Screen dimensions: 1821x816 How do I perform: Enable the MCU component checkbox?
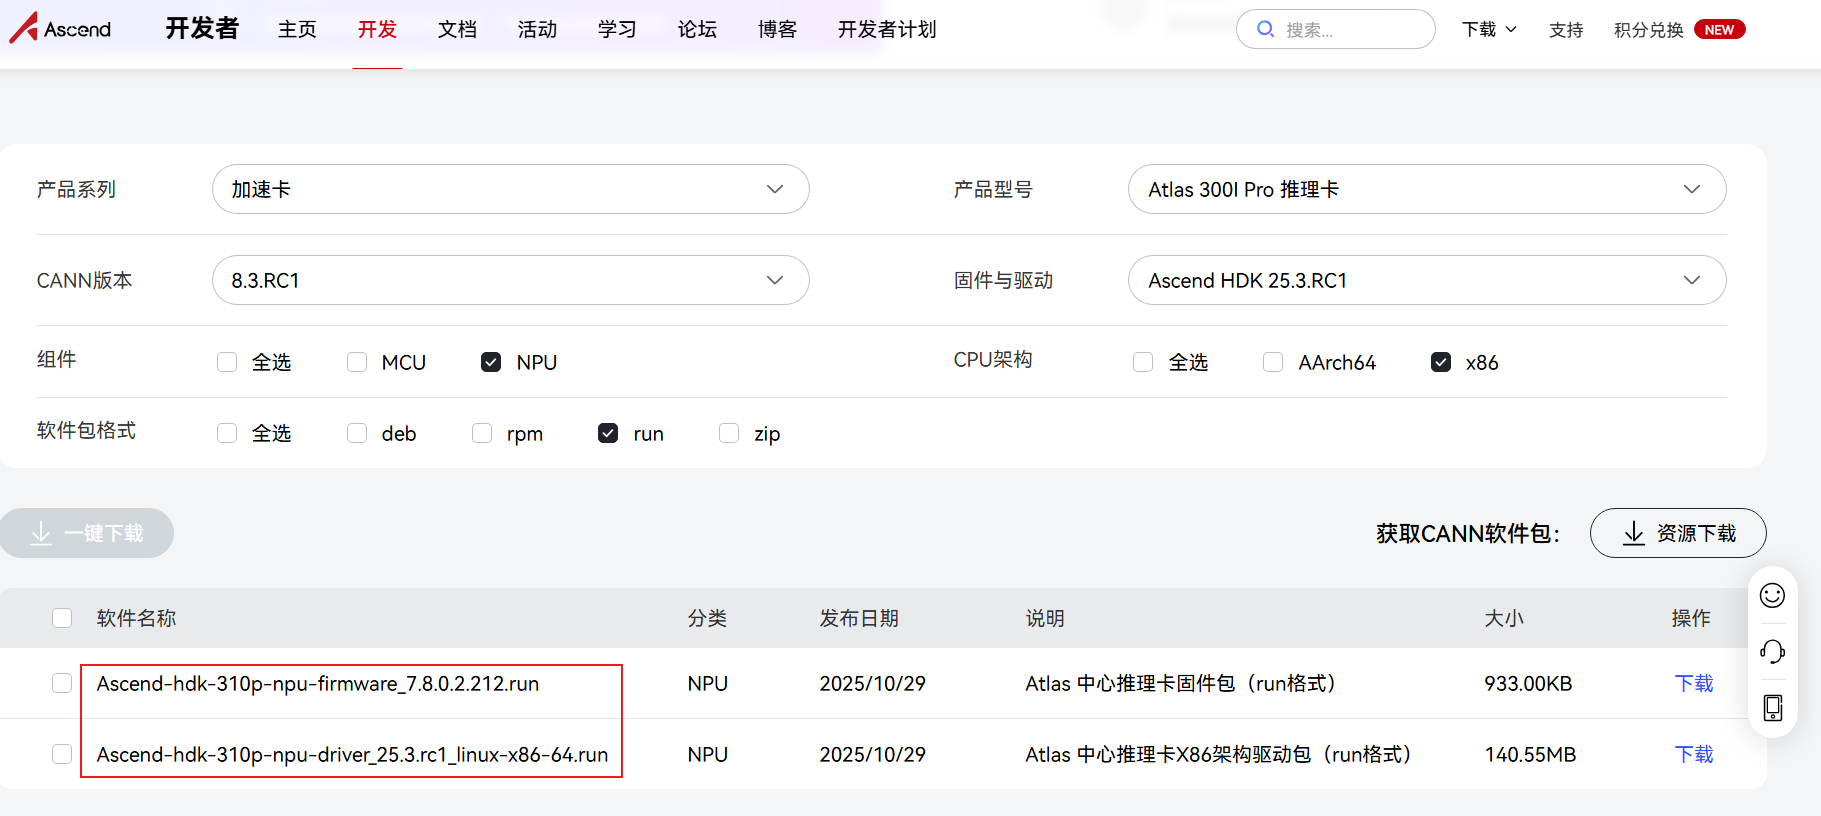(x=357, y=362)
